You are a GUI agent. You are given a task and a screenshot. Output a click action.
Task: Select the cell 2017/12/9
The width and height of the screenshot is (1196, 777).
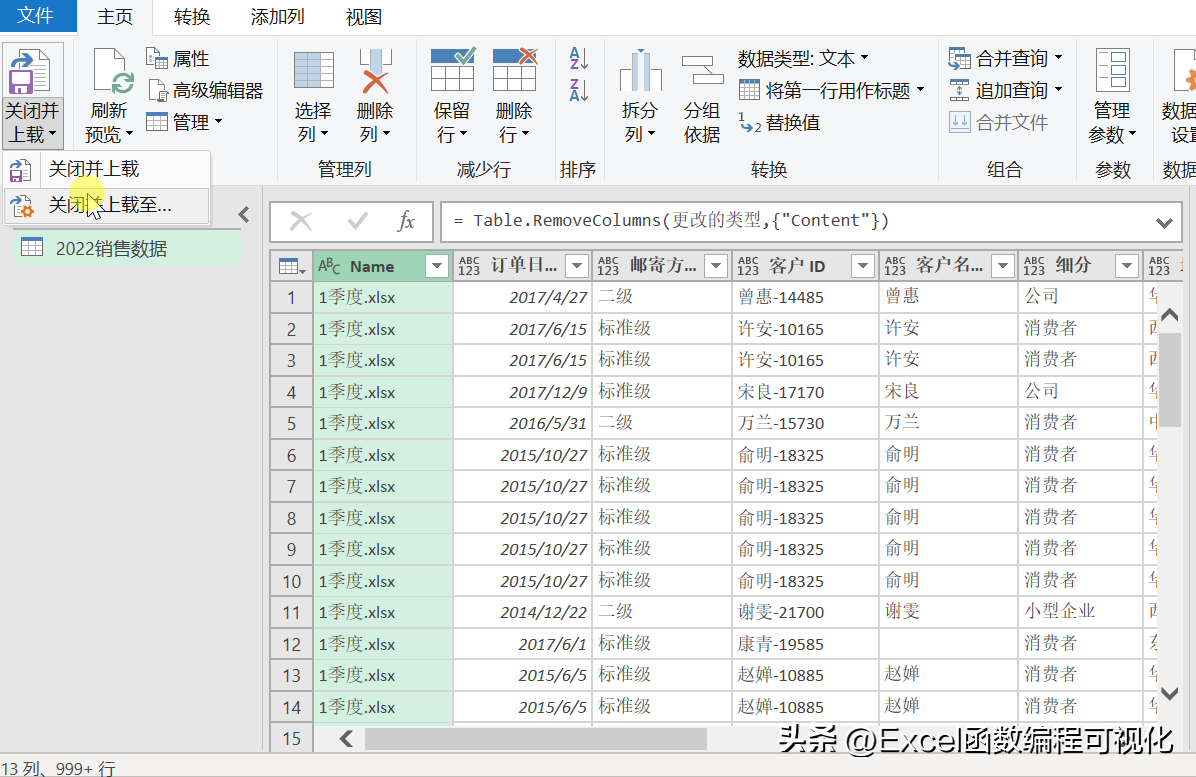pyautogui.click(x=522, y=392)
